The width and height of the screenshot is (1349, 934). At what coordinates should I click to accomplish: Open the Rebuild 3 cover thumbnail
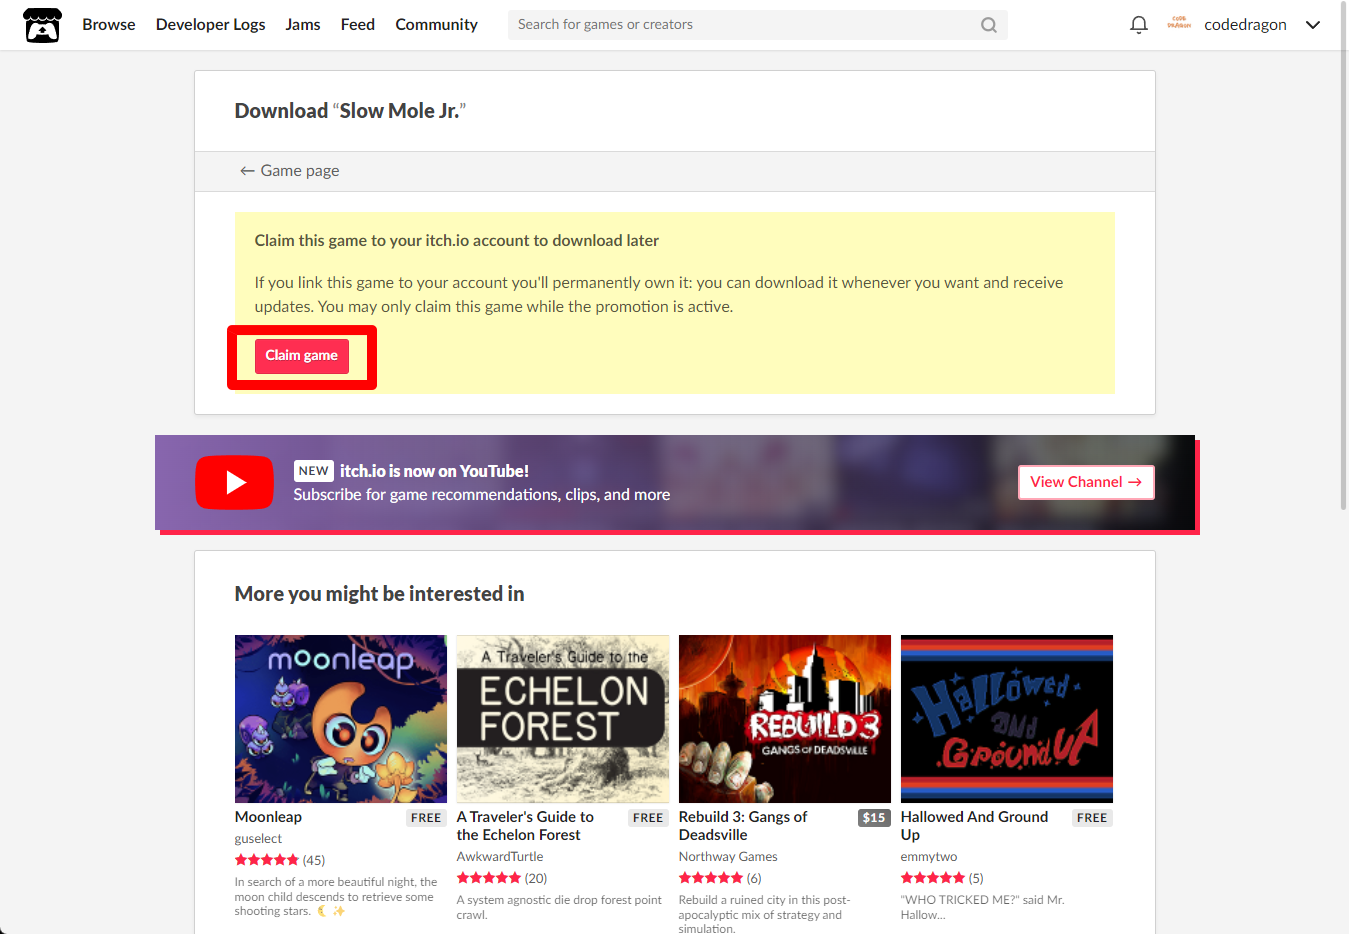click(x=784, y=719)
